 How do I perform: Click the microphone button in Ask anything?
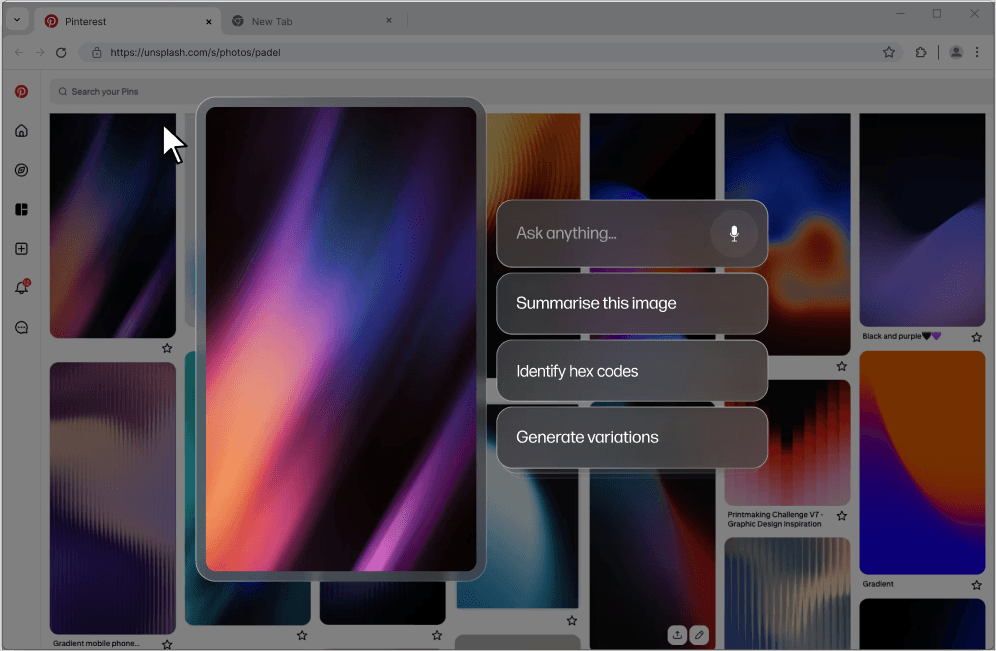click(734, 234)
